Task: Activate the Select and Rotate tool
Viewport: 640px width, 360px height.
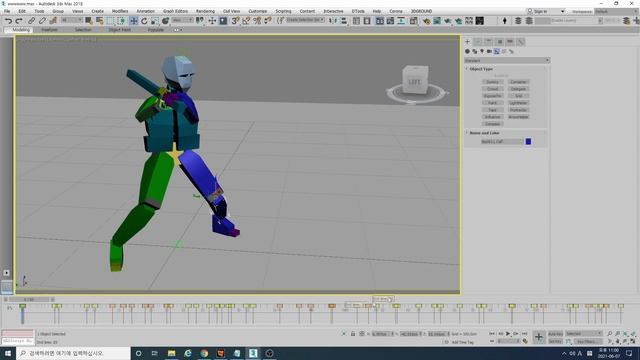Action: coord(144,21)
